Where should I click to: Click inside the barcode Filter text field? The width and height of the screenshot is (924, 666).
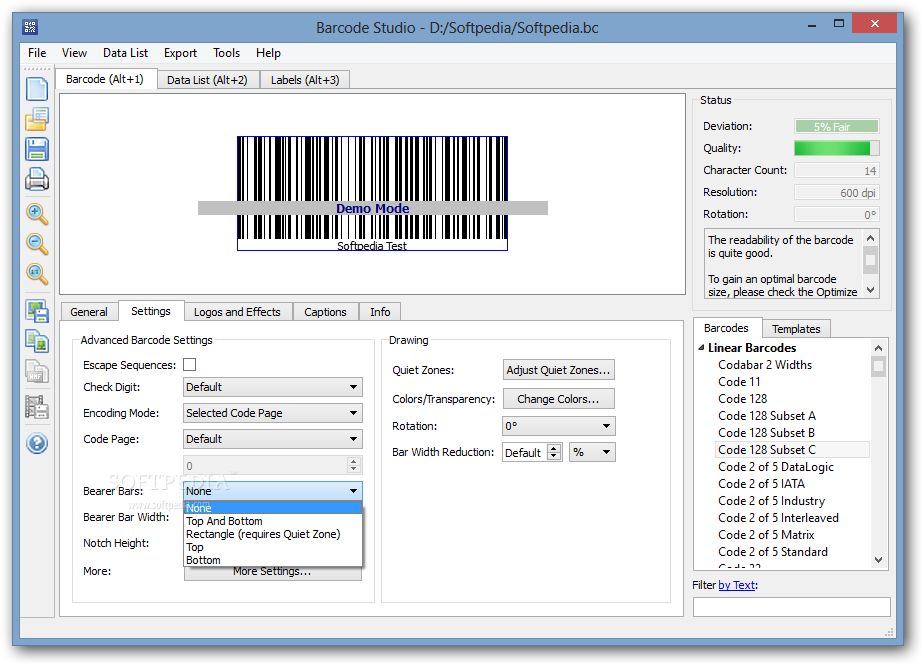(791, 607)
